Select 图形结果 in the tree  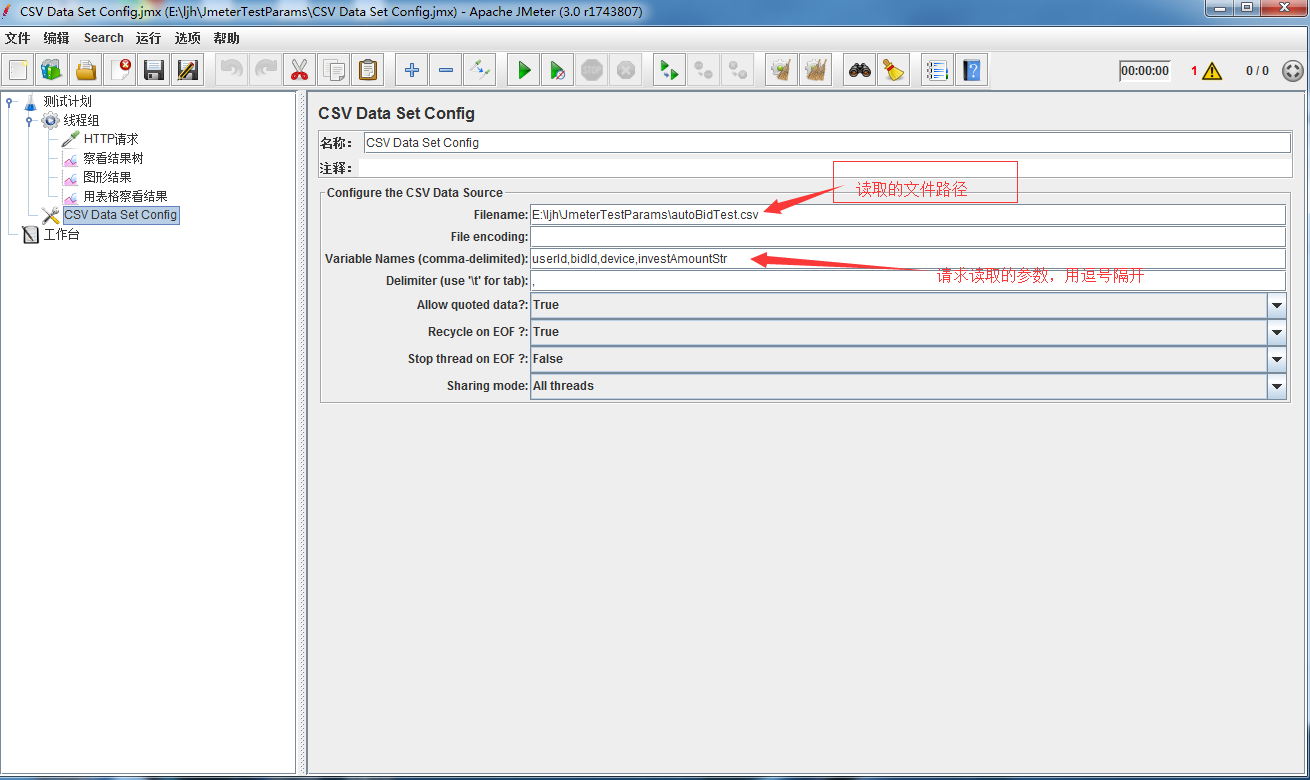(x=107, y=177)
